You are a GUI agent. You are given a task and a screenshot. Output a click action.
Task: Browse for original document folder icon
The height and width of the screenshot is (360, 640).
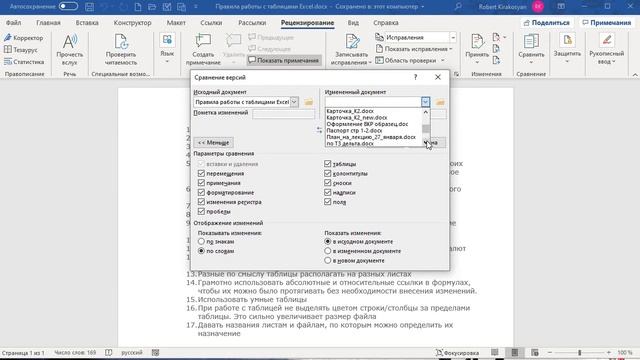coord(309,102)
